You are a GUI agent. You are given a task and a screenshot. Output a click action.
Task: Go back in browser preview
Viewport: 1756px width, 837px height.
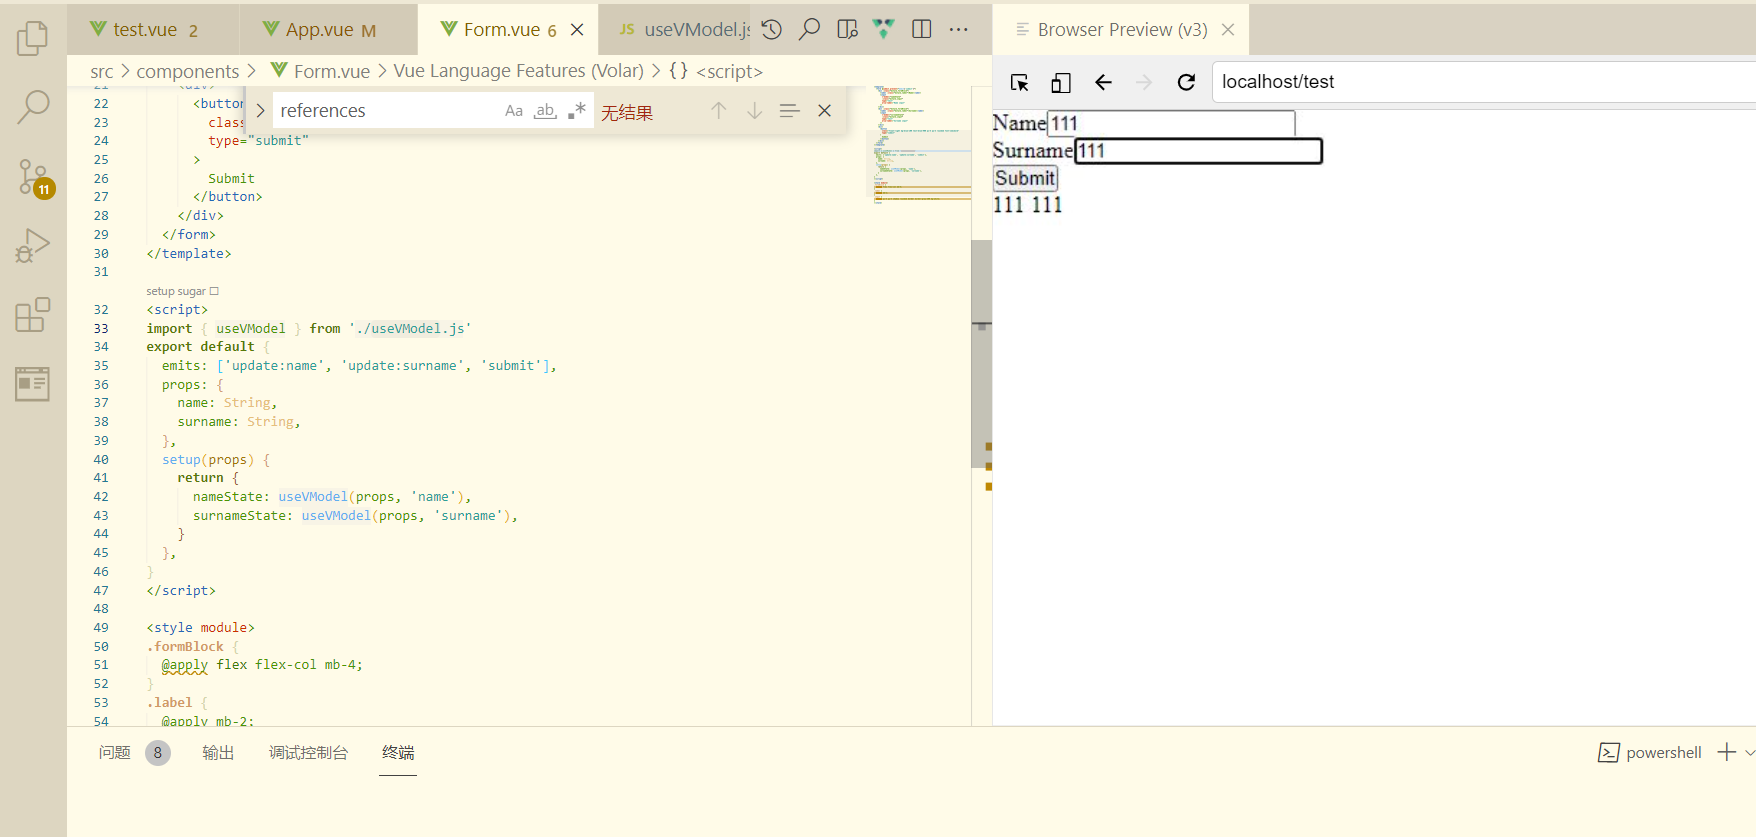coord(1103,82)
